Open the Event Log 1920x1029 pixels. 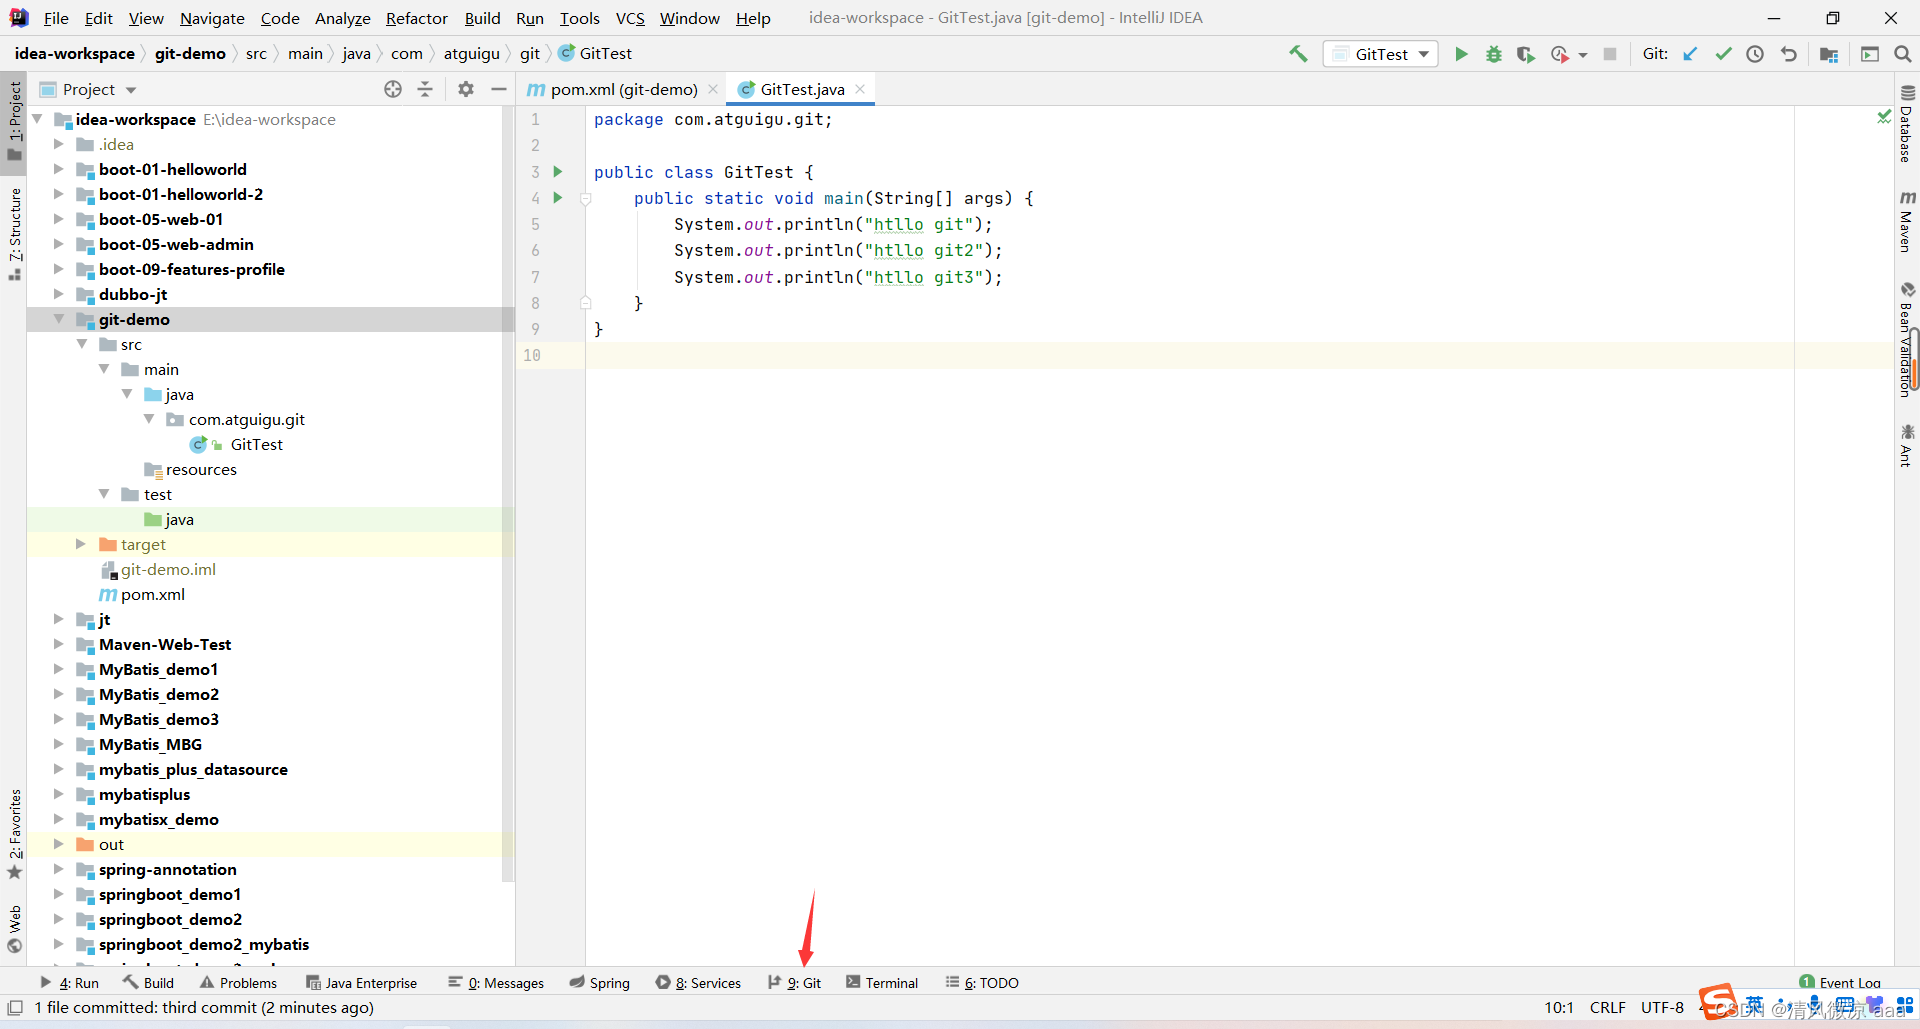1840,983
